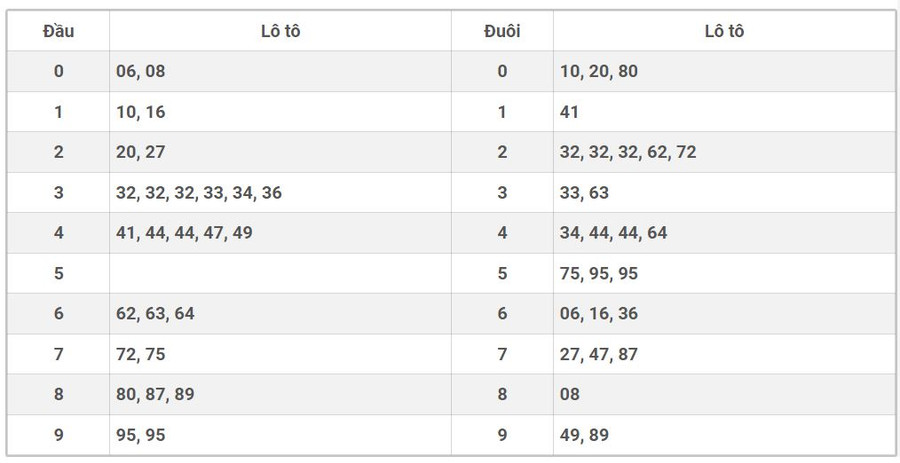Image resolution: width=900 pixels, height=463 pixels.
Task: Click number 7 in the Đầu column
Action: 58,354
